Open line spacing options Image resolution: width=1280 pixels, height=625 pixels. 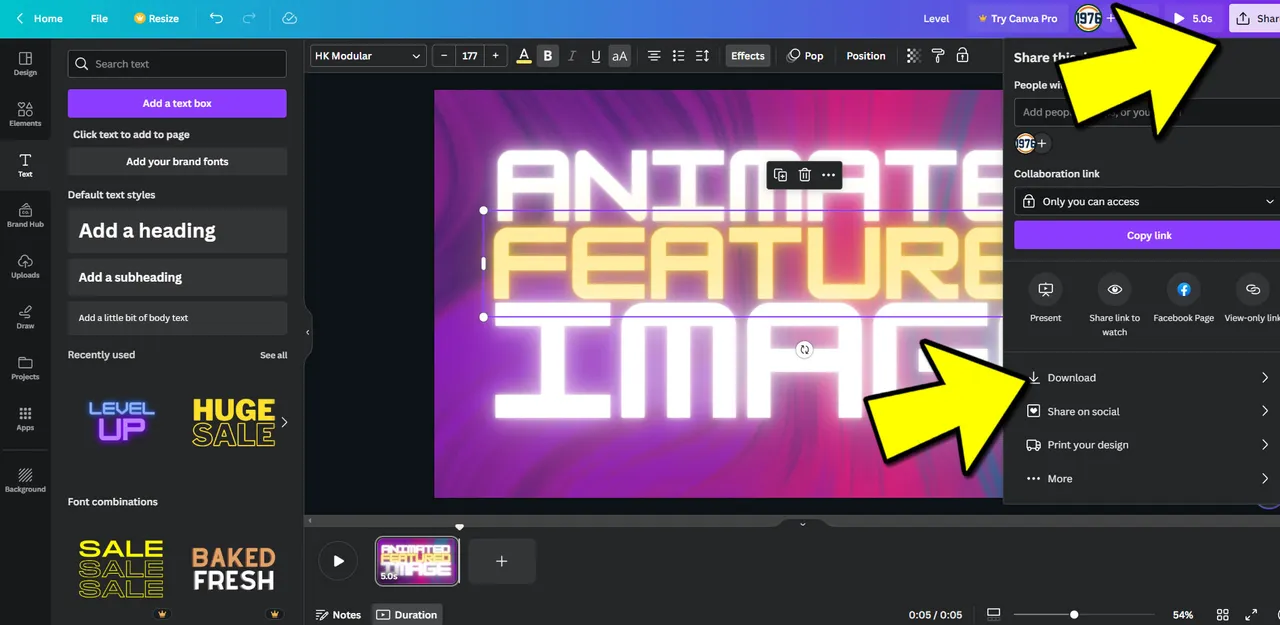[702, 56]
